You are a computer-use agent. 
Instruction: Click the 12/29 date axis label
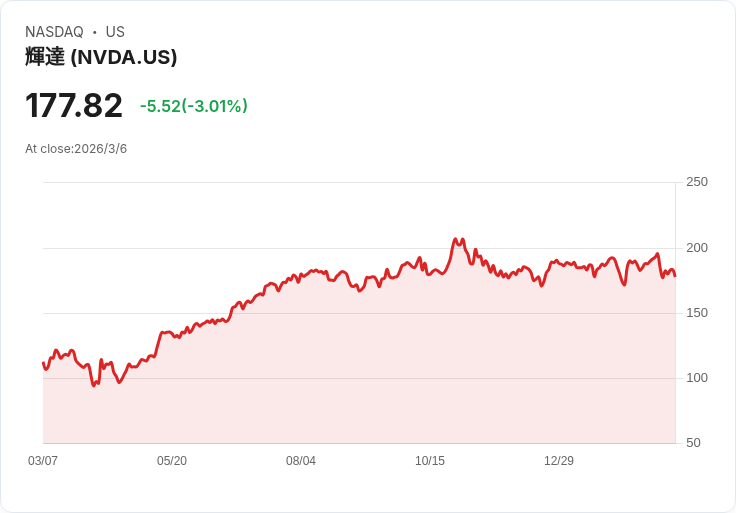559,461
